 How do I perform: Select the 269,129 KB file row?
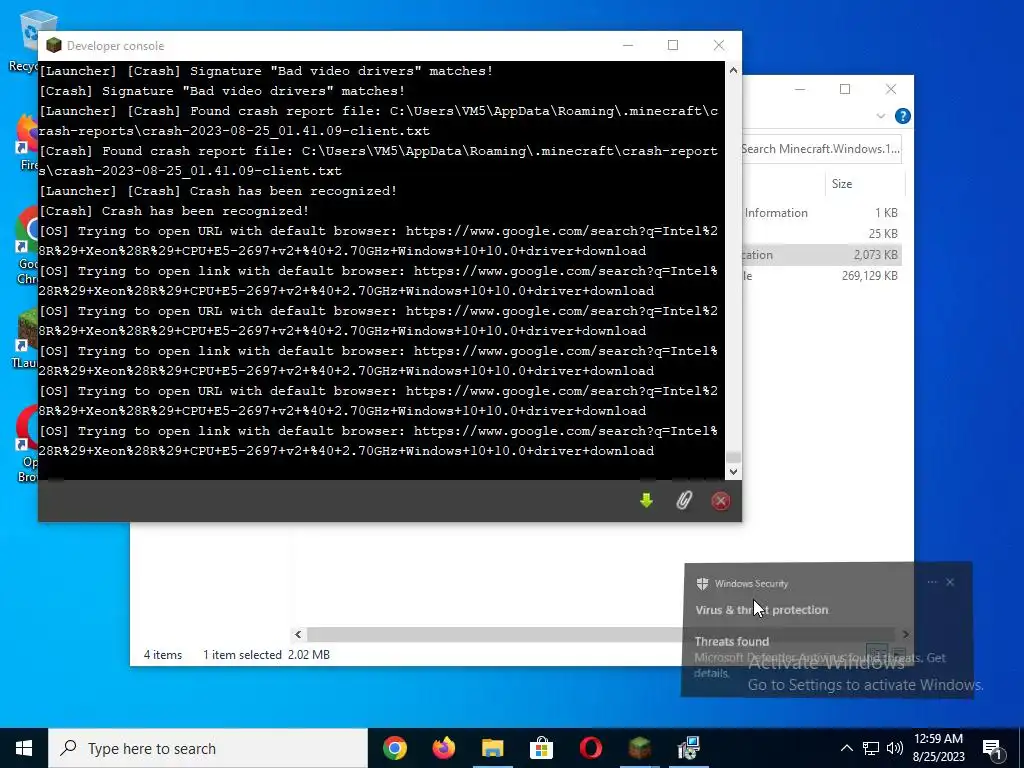point(822,276)
